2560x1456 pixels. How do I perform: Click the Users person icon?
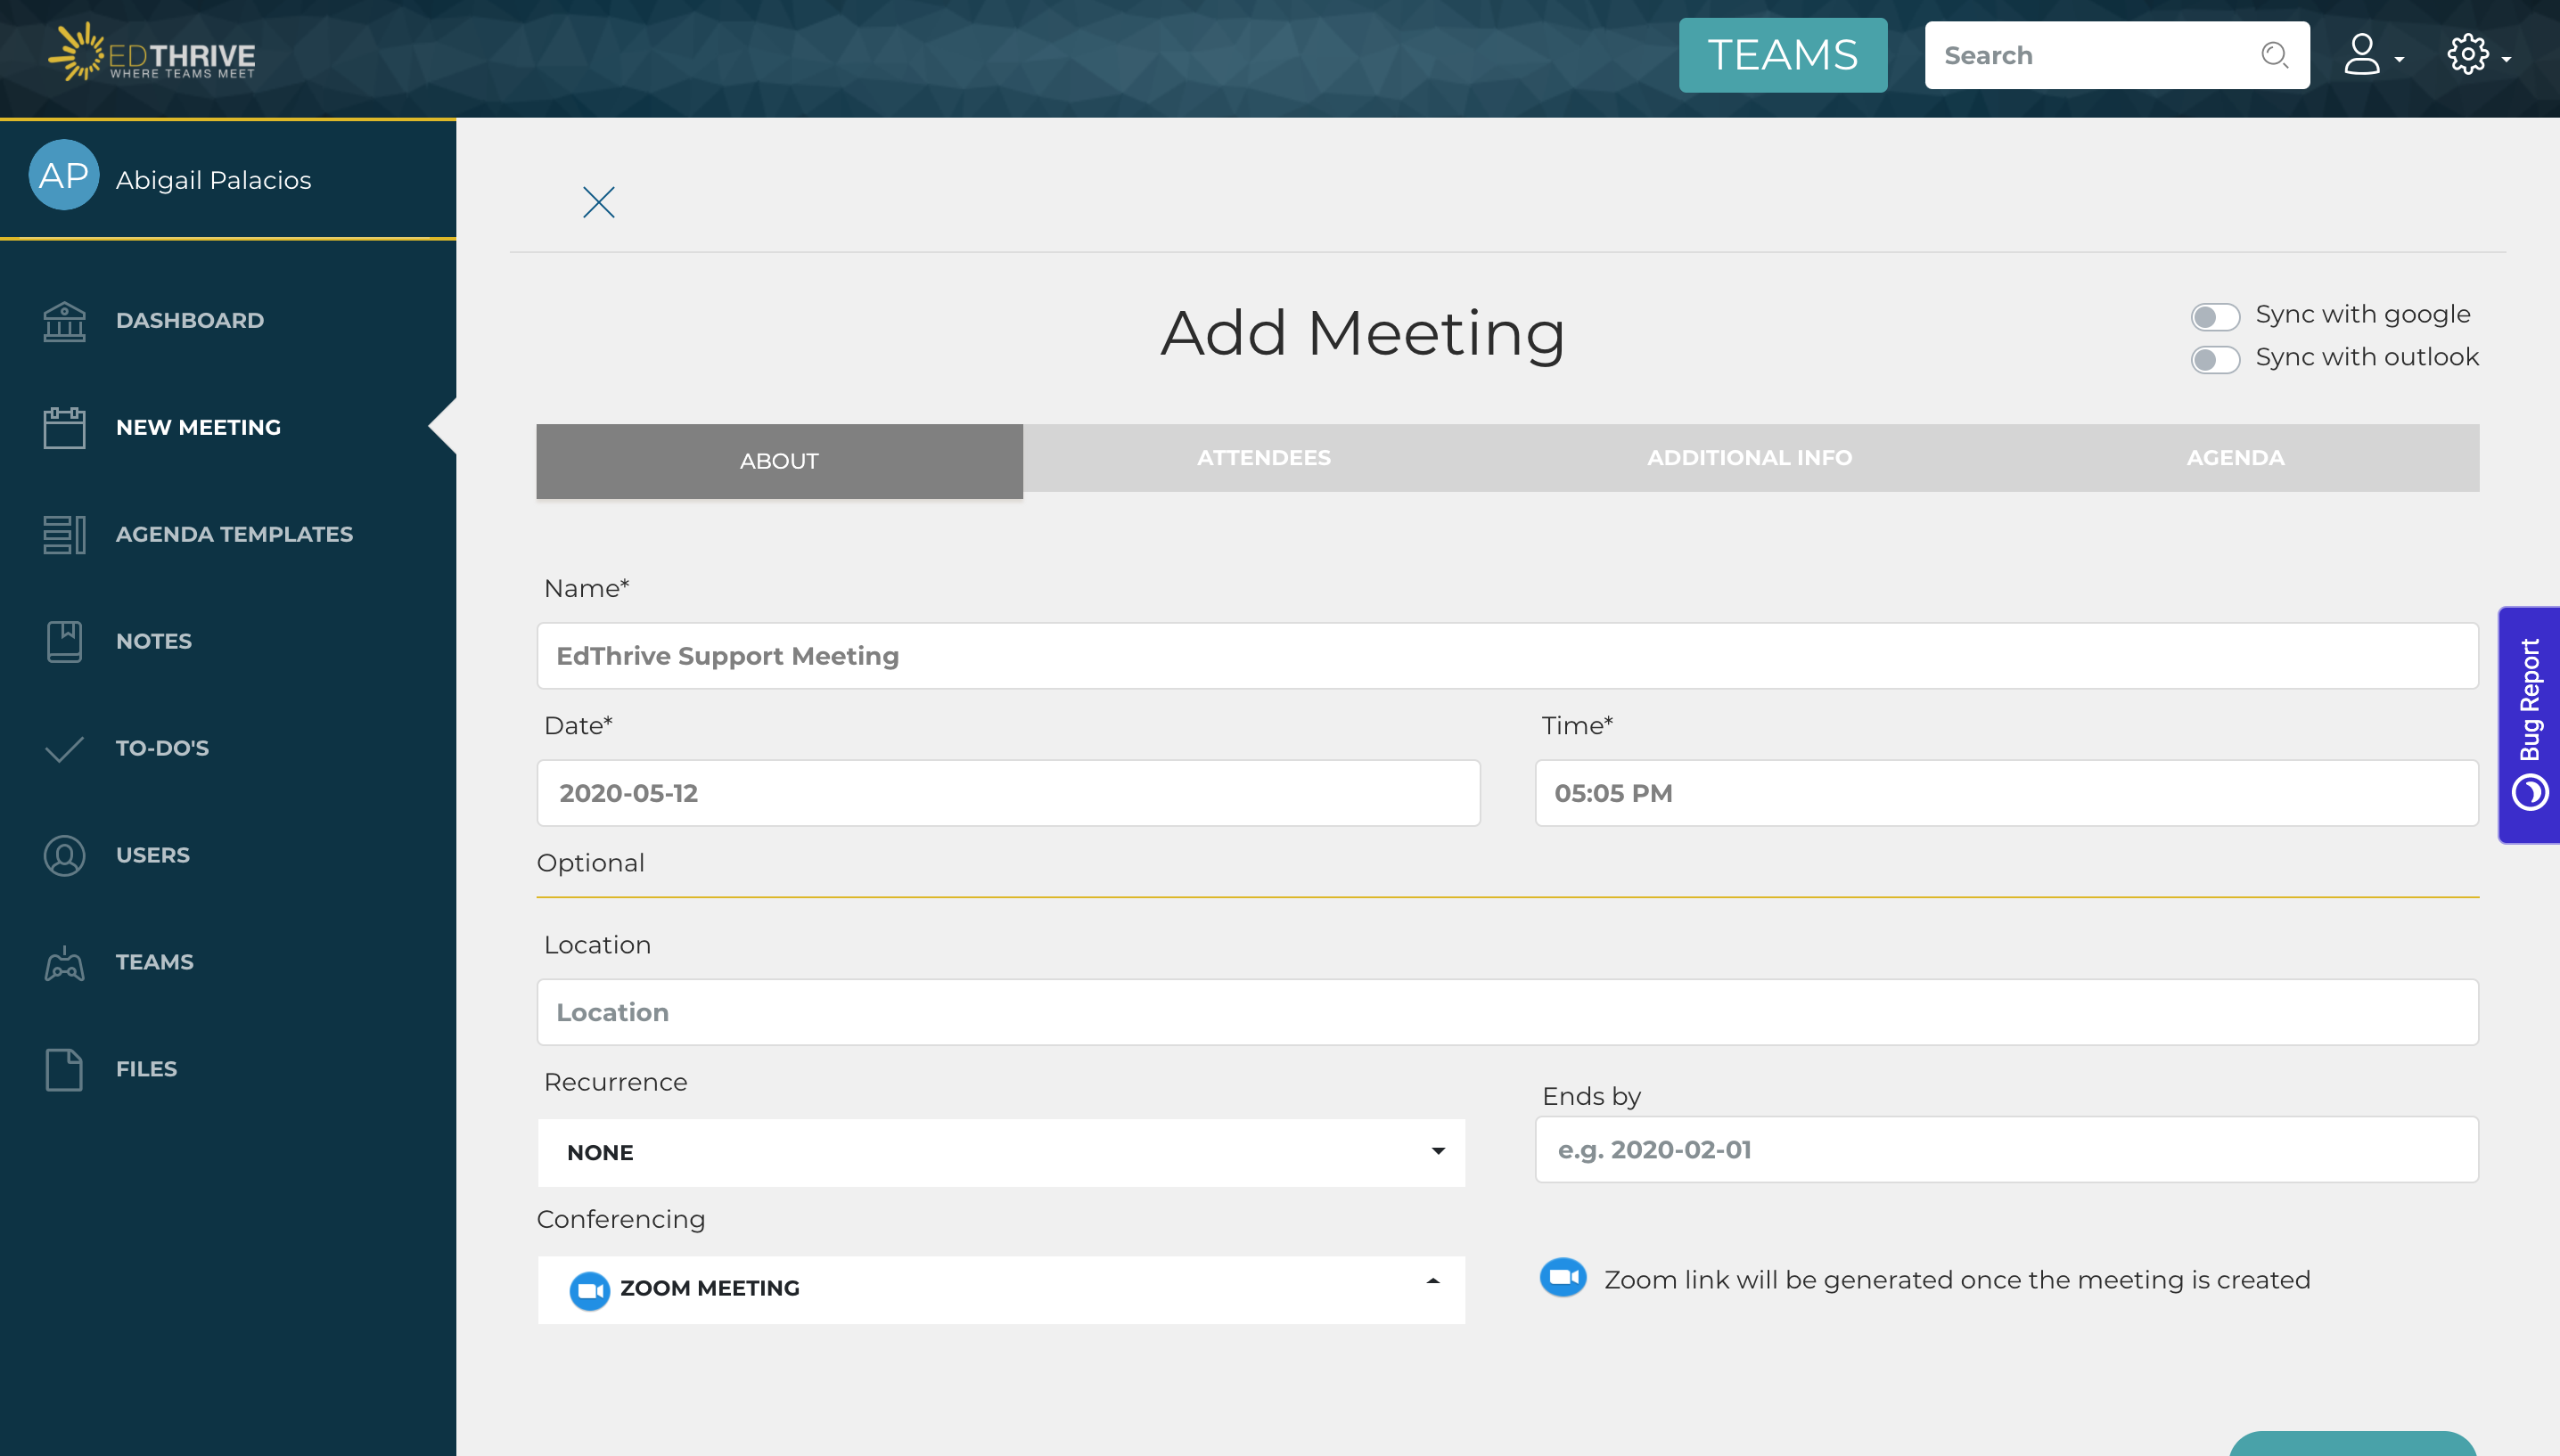(64, 856)
